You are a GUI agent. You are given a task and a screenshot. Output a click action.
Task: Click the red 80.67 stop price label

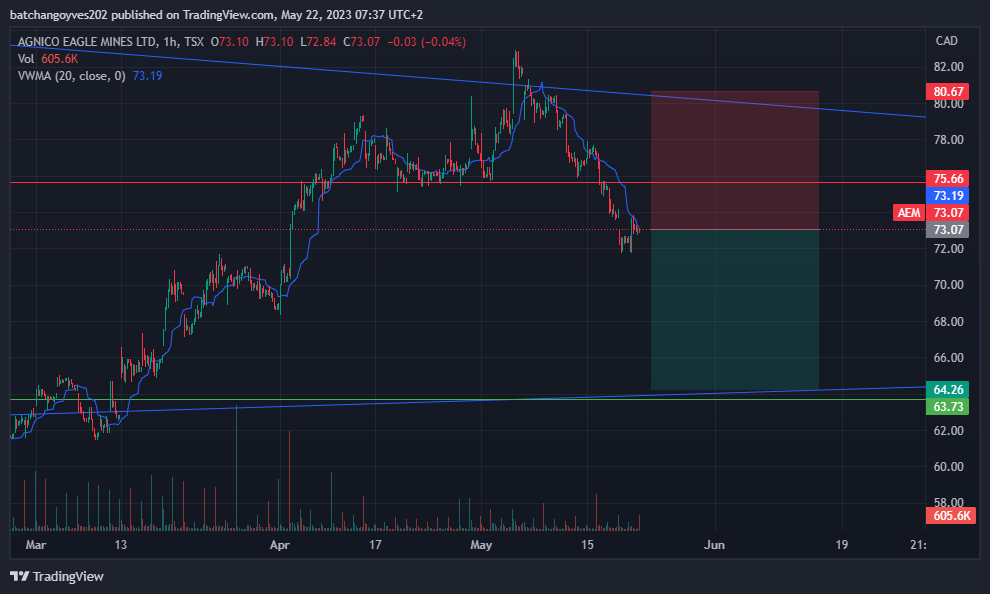click(947, 92)
